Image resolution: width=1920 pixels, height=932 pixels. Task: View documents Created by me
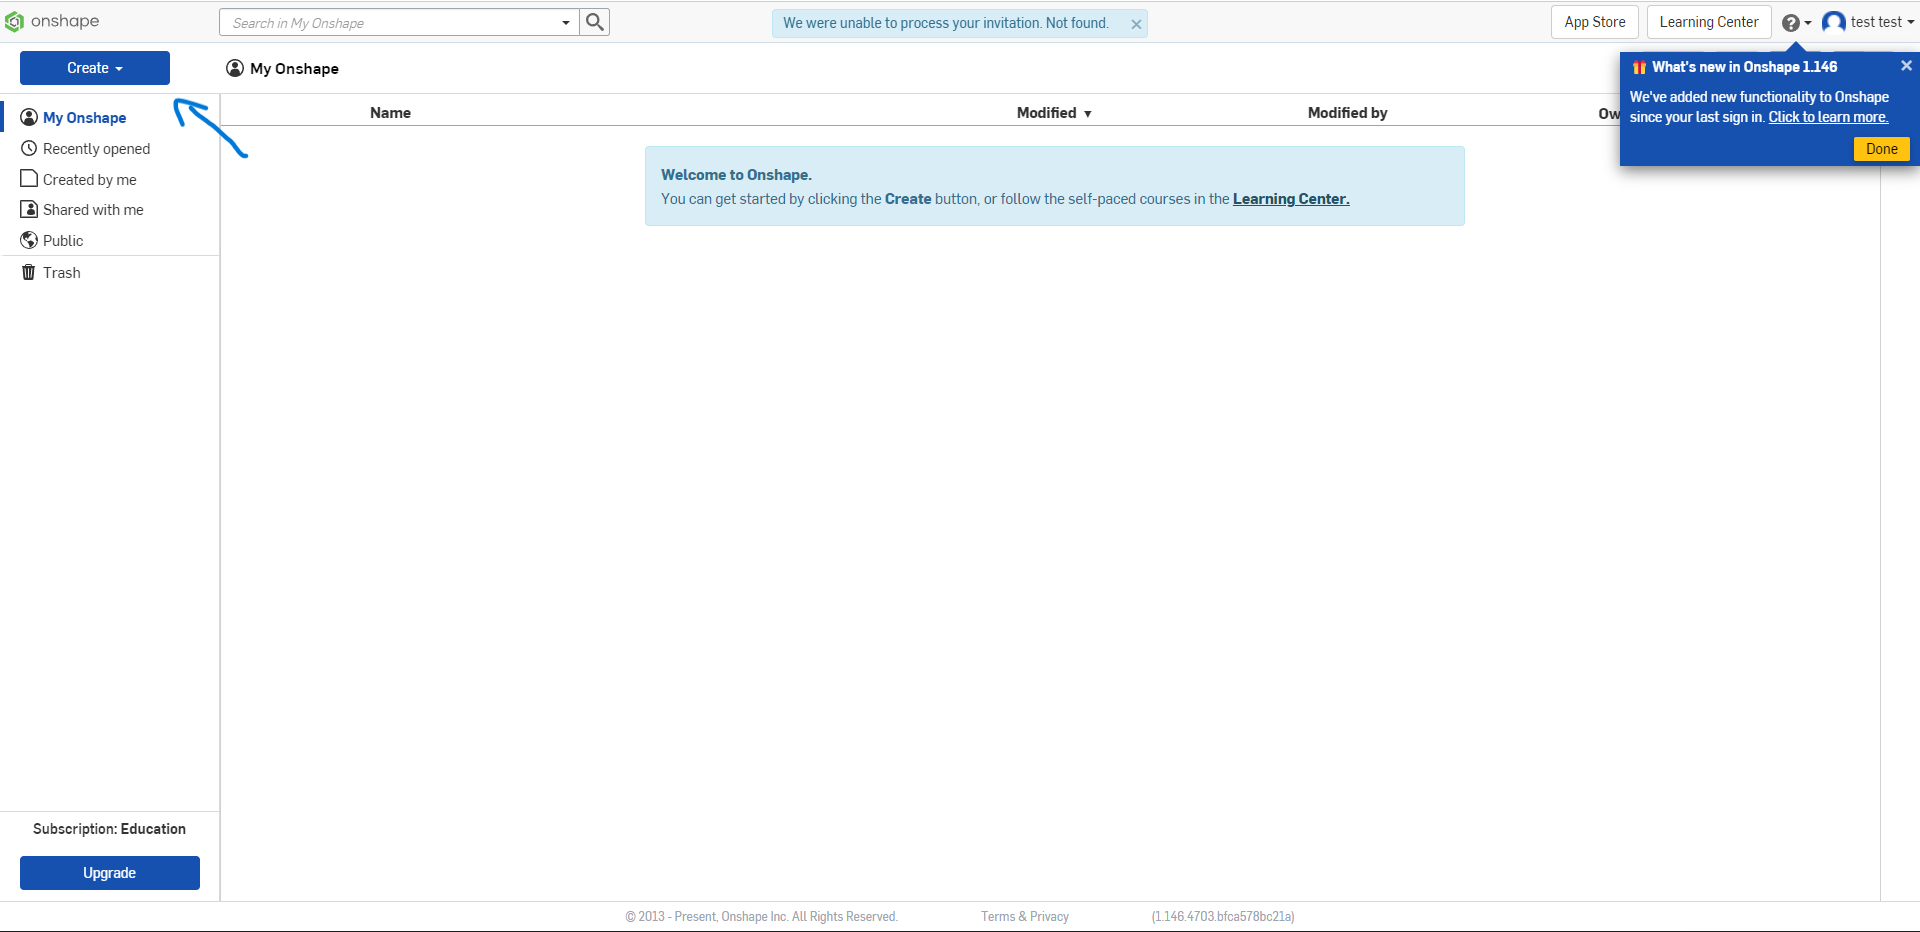(89, 179)
